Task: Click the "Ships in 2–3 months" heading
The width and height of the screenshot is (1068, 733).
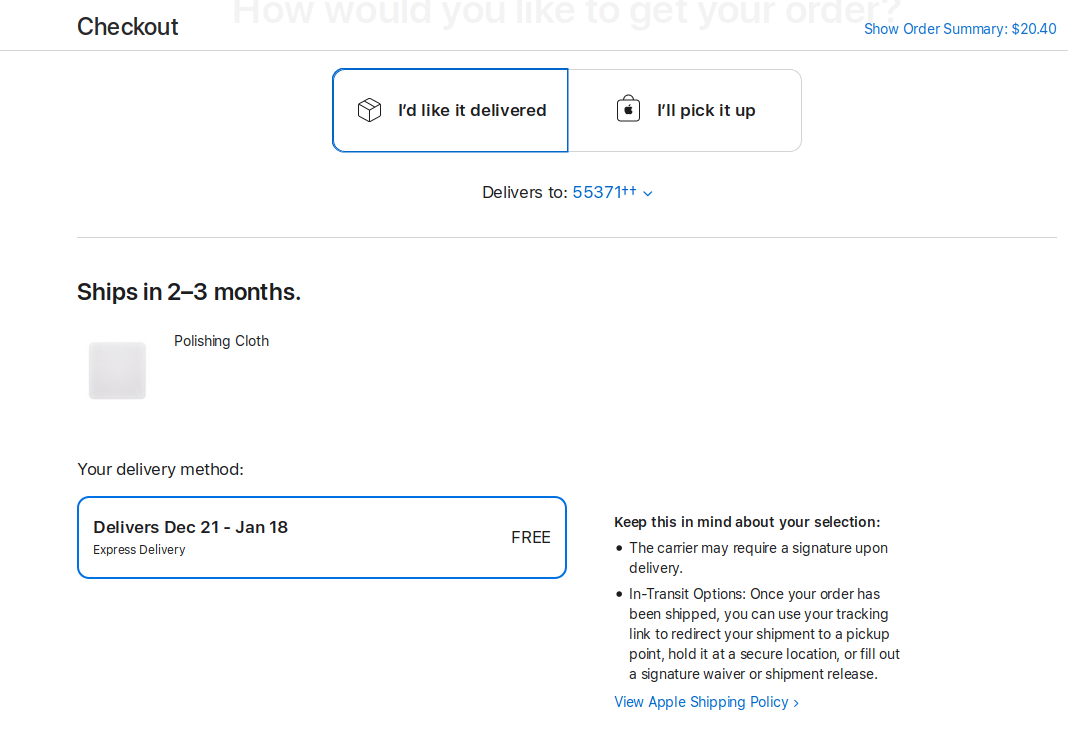Action: coord(189,292)
